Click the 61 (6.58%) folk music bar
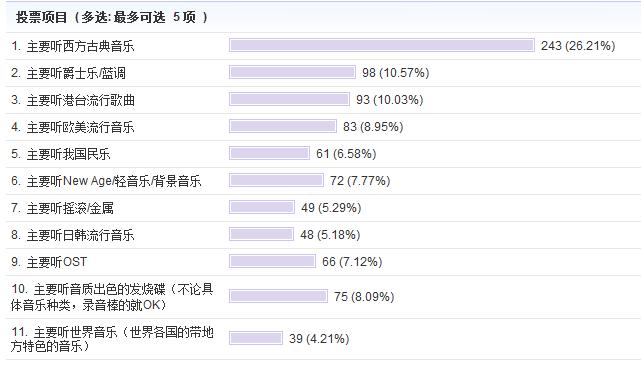The width and height of the screenshot is (641, 369). point(269,153)
